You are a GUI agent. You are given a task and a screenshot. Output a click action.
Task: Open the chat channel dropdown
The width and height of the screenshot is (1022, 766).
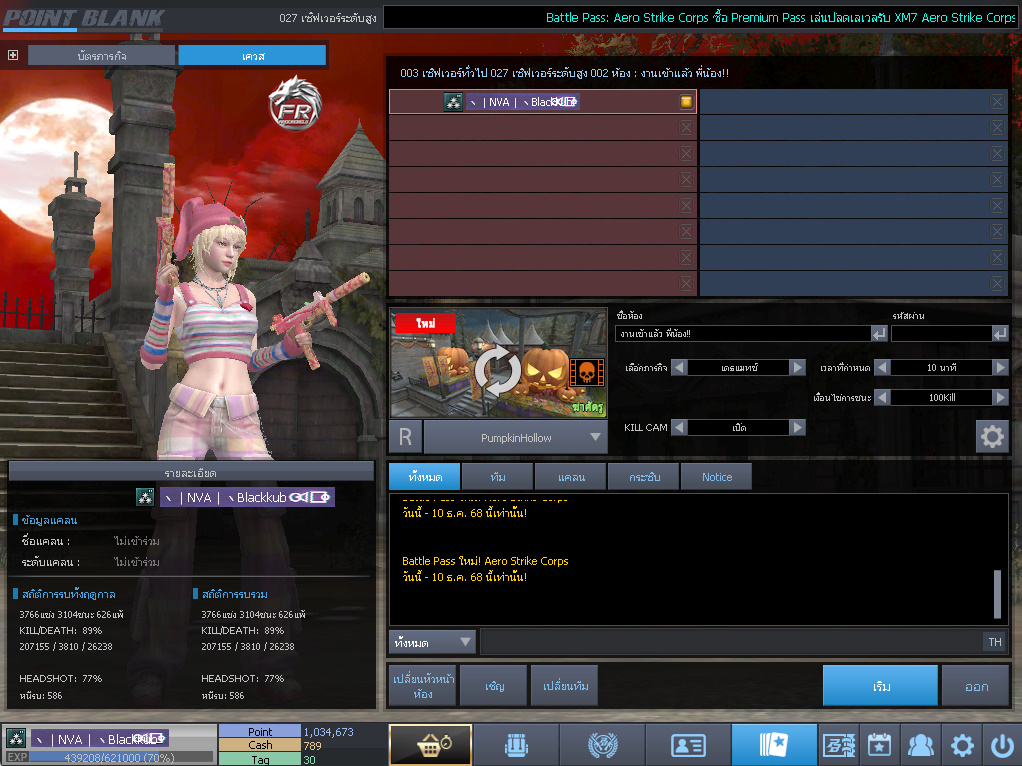pyautogui.click(x=433, y=642)
